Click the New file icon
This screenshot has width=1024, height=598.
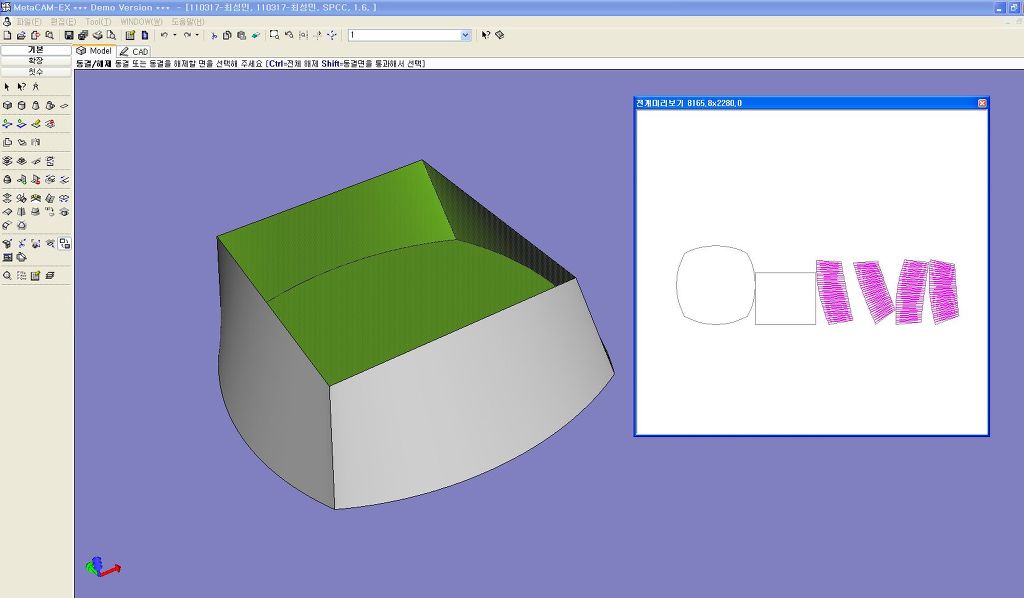[7, 35]
